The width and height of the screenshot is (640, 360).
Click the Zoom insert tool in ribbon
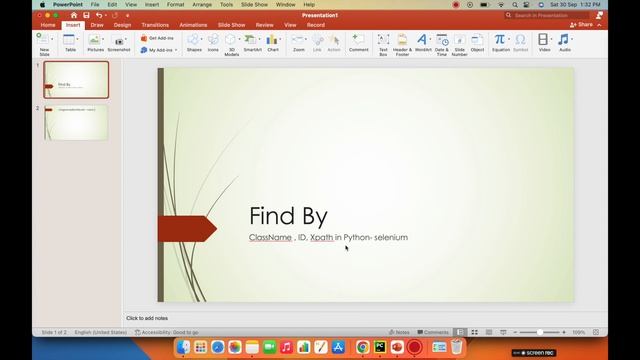[x=299, y=43]
